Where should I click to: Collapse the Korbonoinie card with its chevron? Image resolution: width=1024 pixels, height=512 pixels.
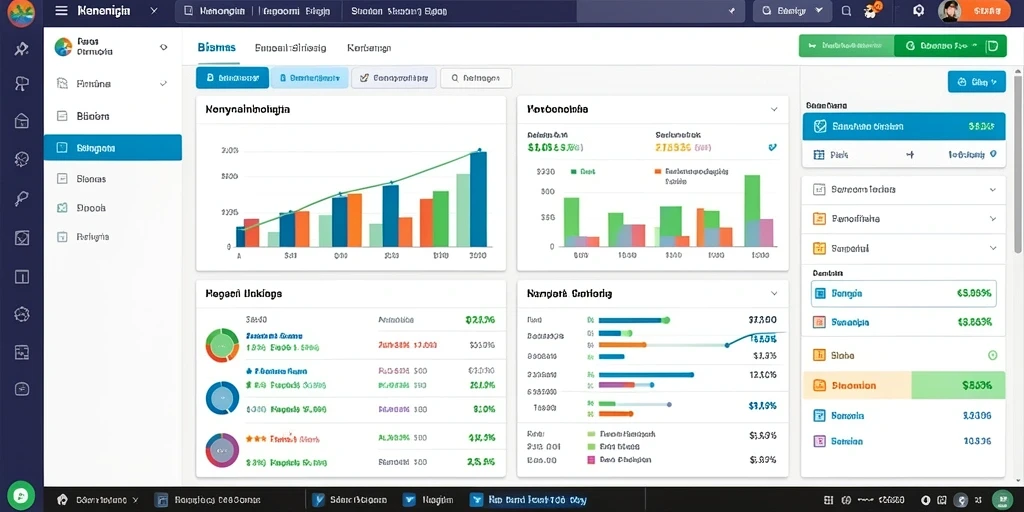(x=774, y=110)
